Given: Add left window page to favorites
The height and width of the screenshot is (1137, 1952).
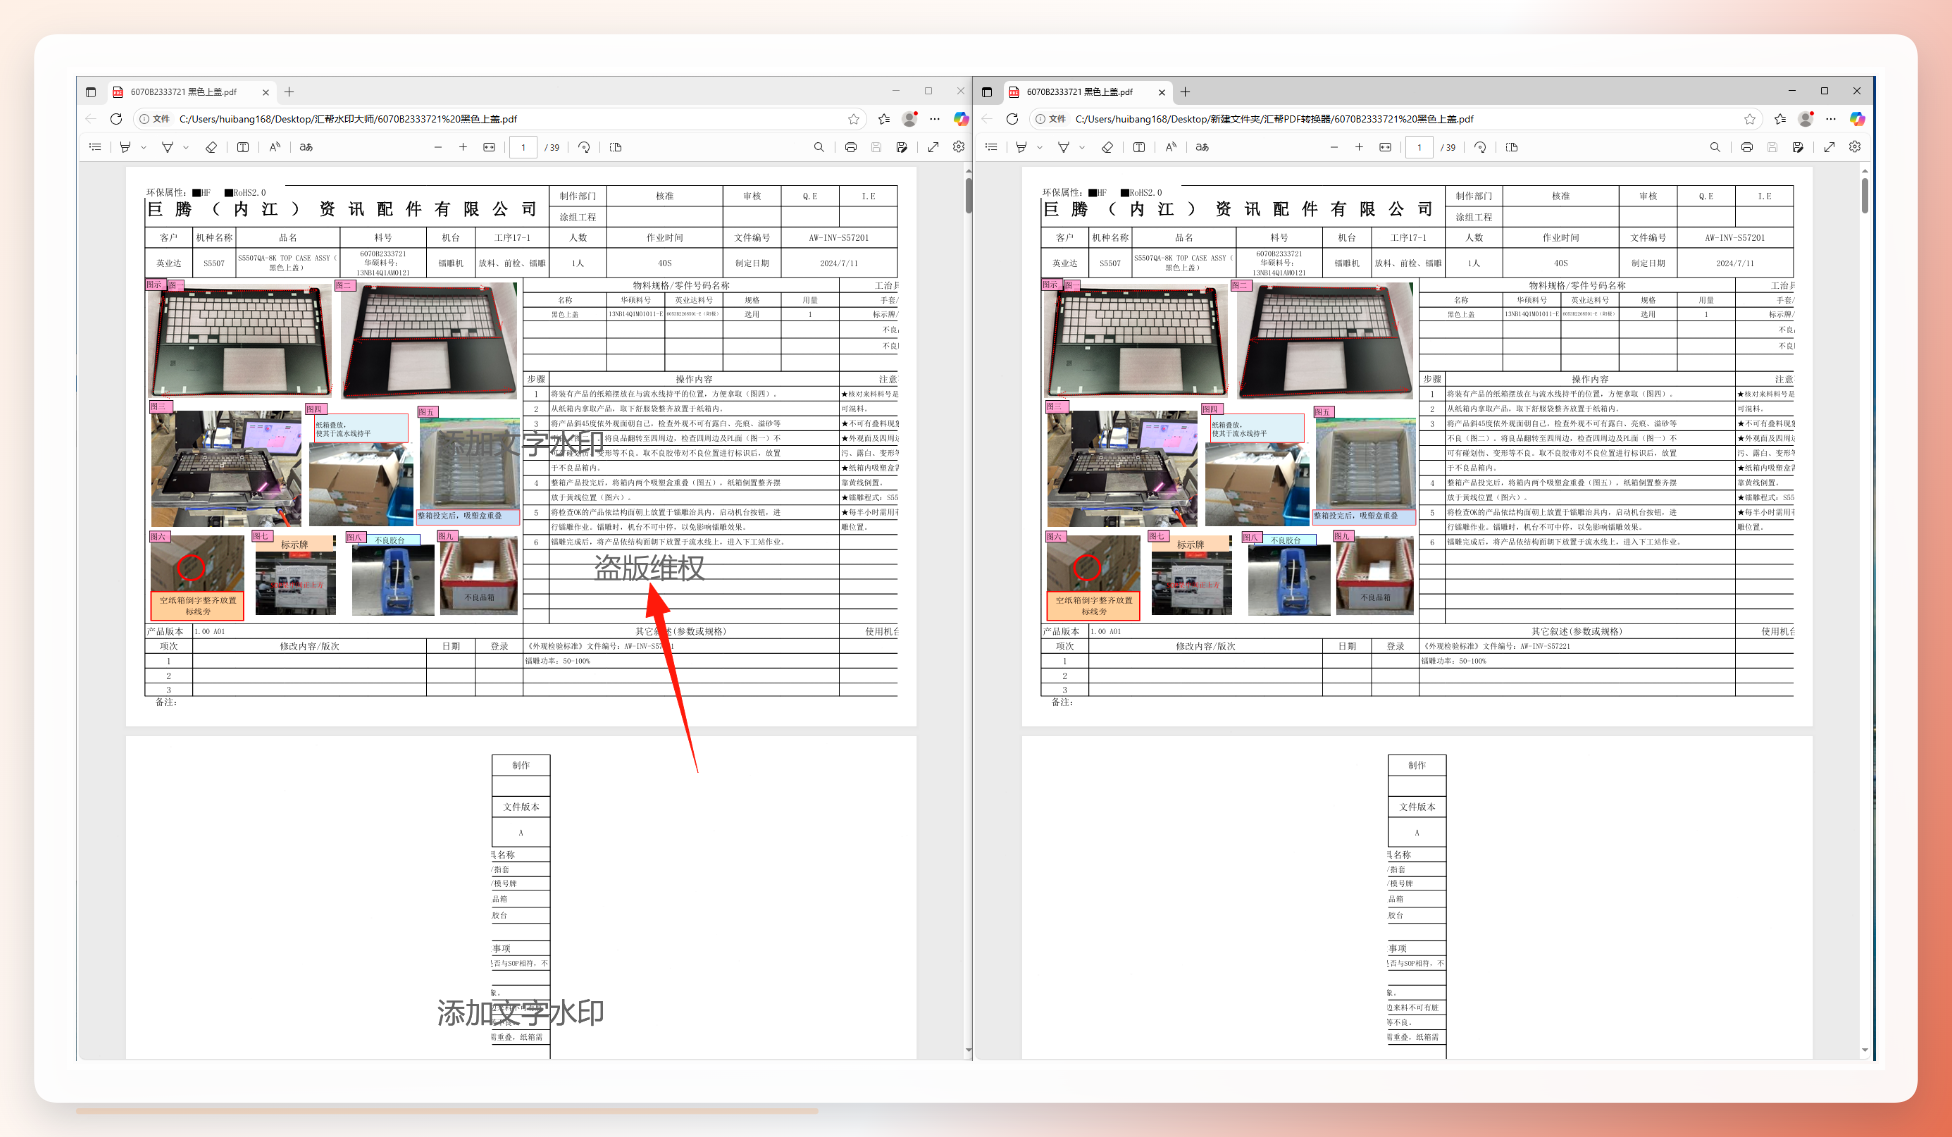Looking at the screenshot, I should (x=853, y=119).
